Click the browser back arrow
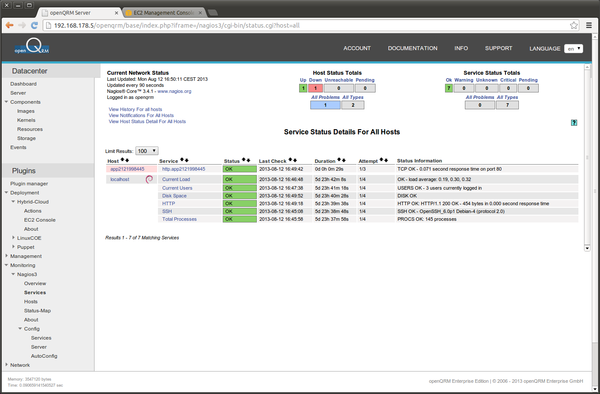This screenshot has width=600, height=394. (10, 25)
